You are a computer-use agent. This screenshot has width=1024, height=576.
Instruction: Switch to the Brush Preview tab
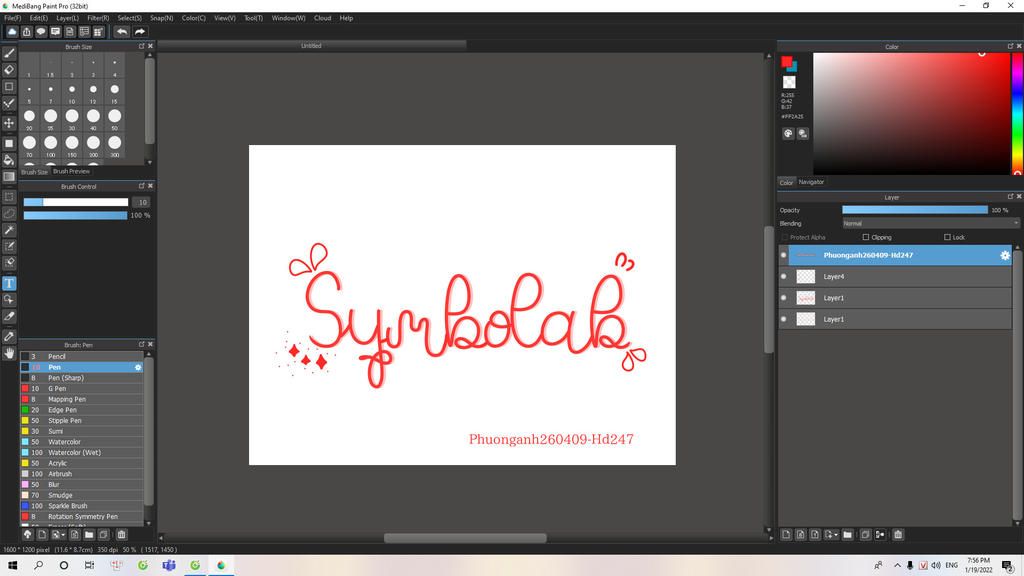(71, 171)
